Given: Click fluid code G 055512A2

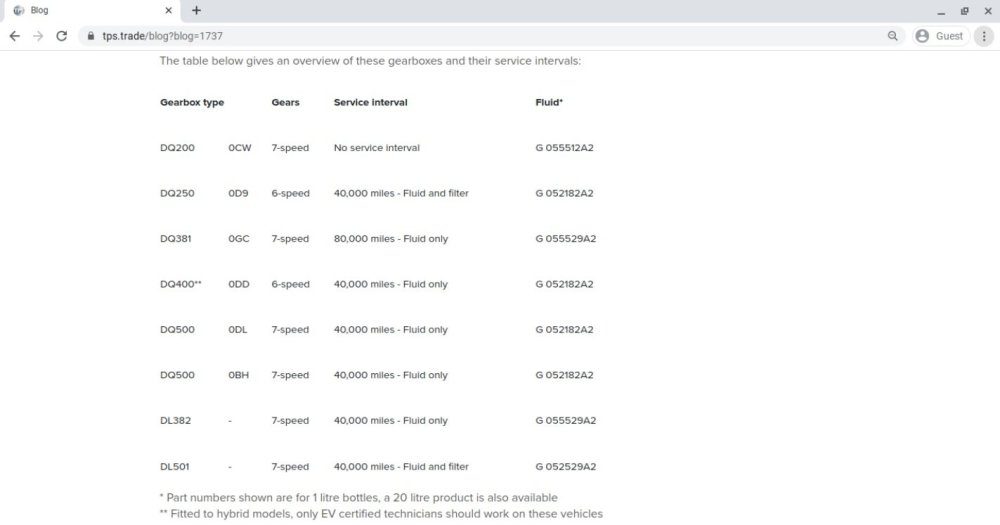Looking at the screenshot, I should tap(564, 148).
